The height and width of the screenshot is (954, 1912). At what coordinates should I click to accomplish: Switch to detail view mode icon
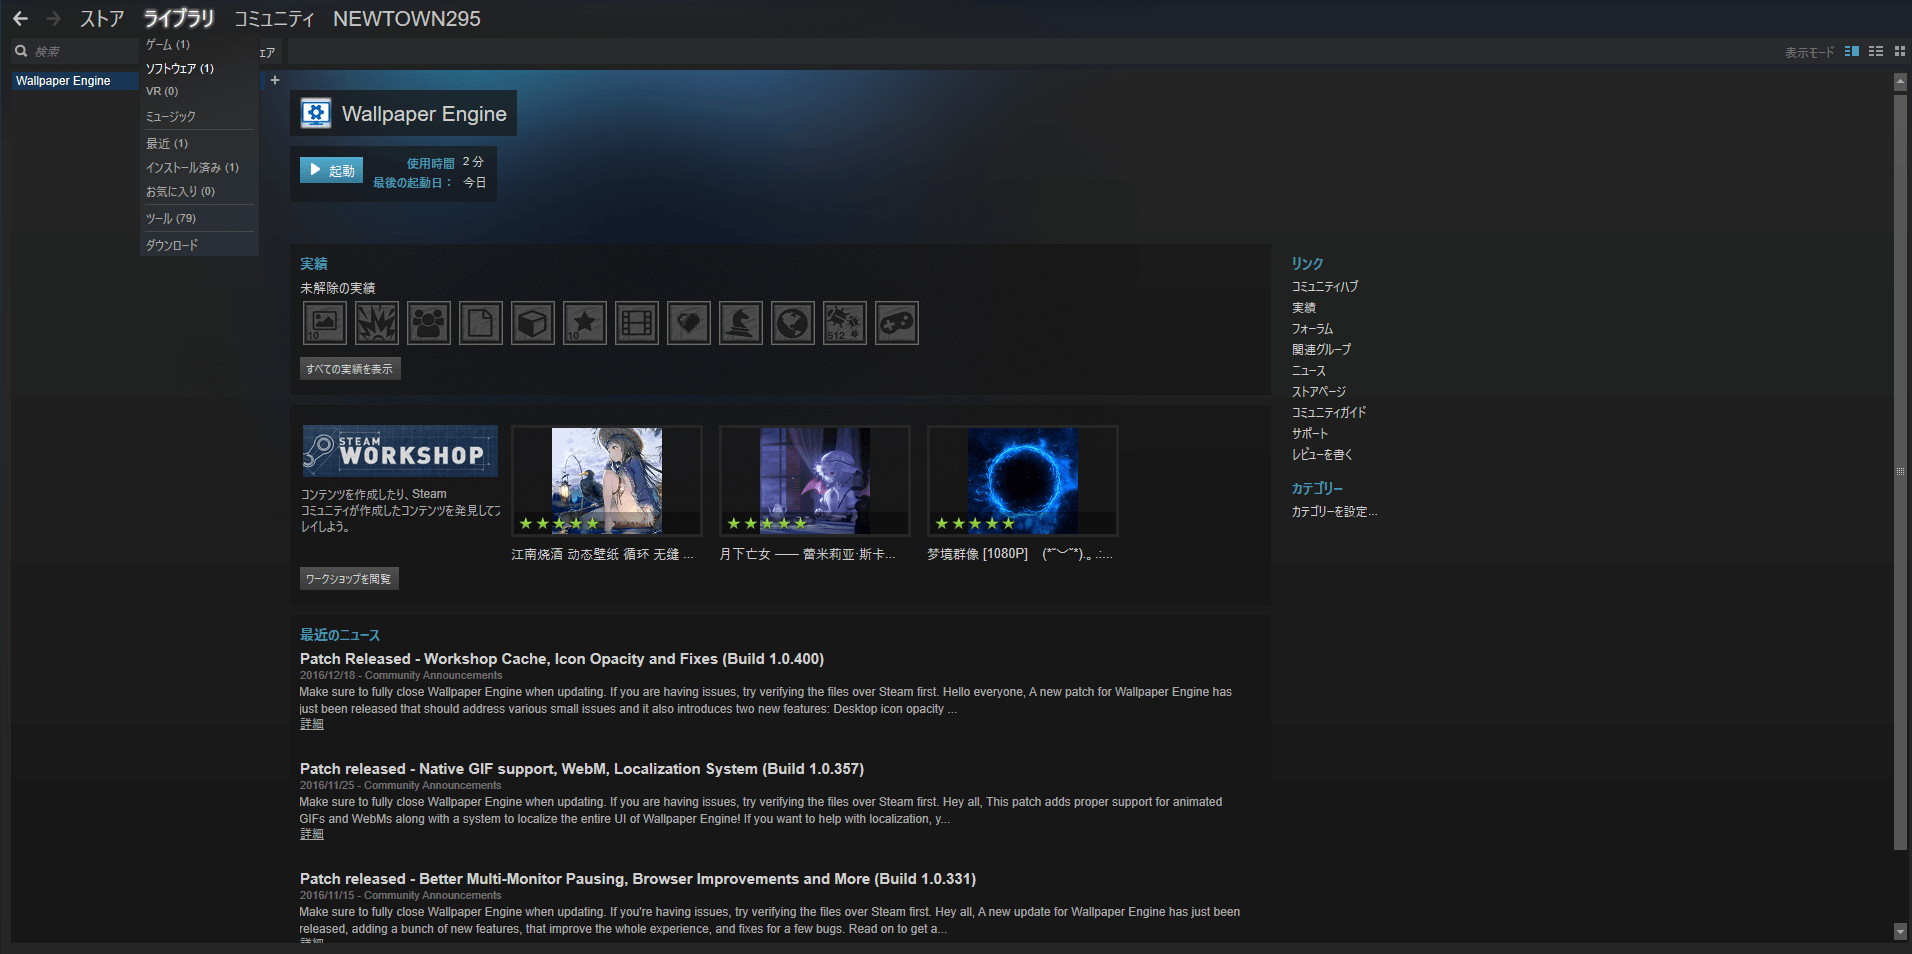[1852, 51]
